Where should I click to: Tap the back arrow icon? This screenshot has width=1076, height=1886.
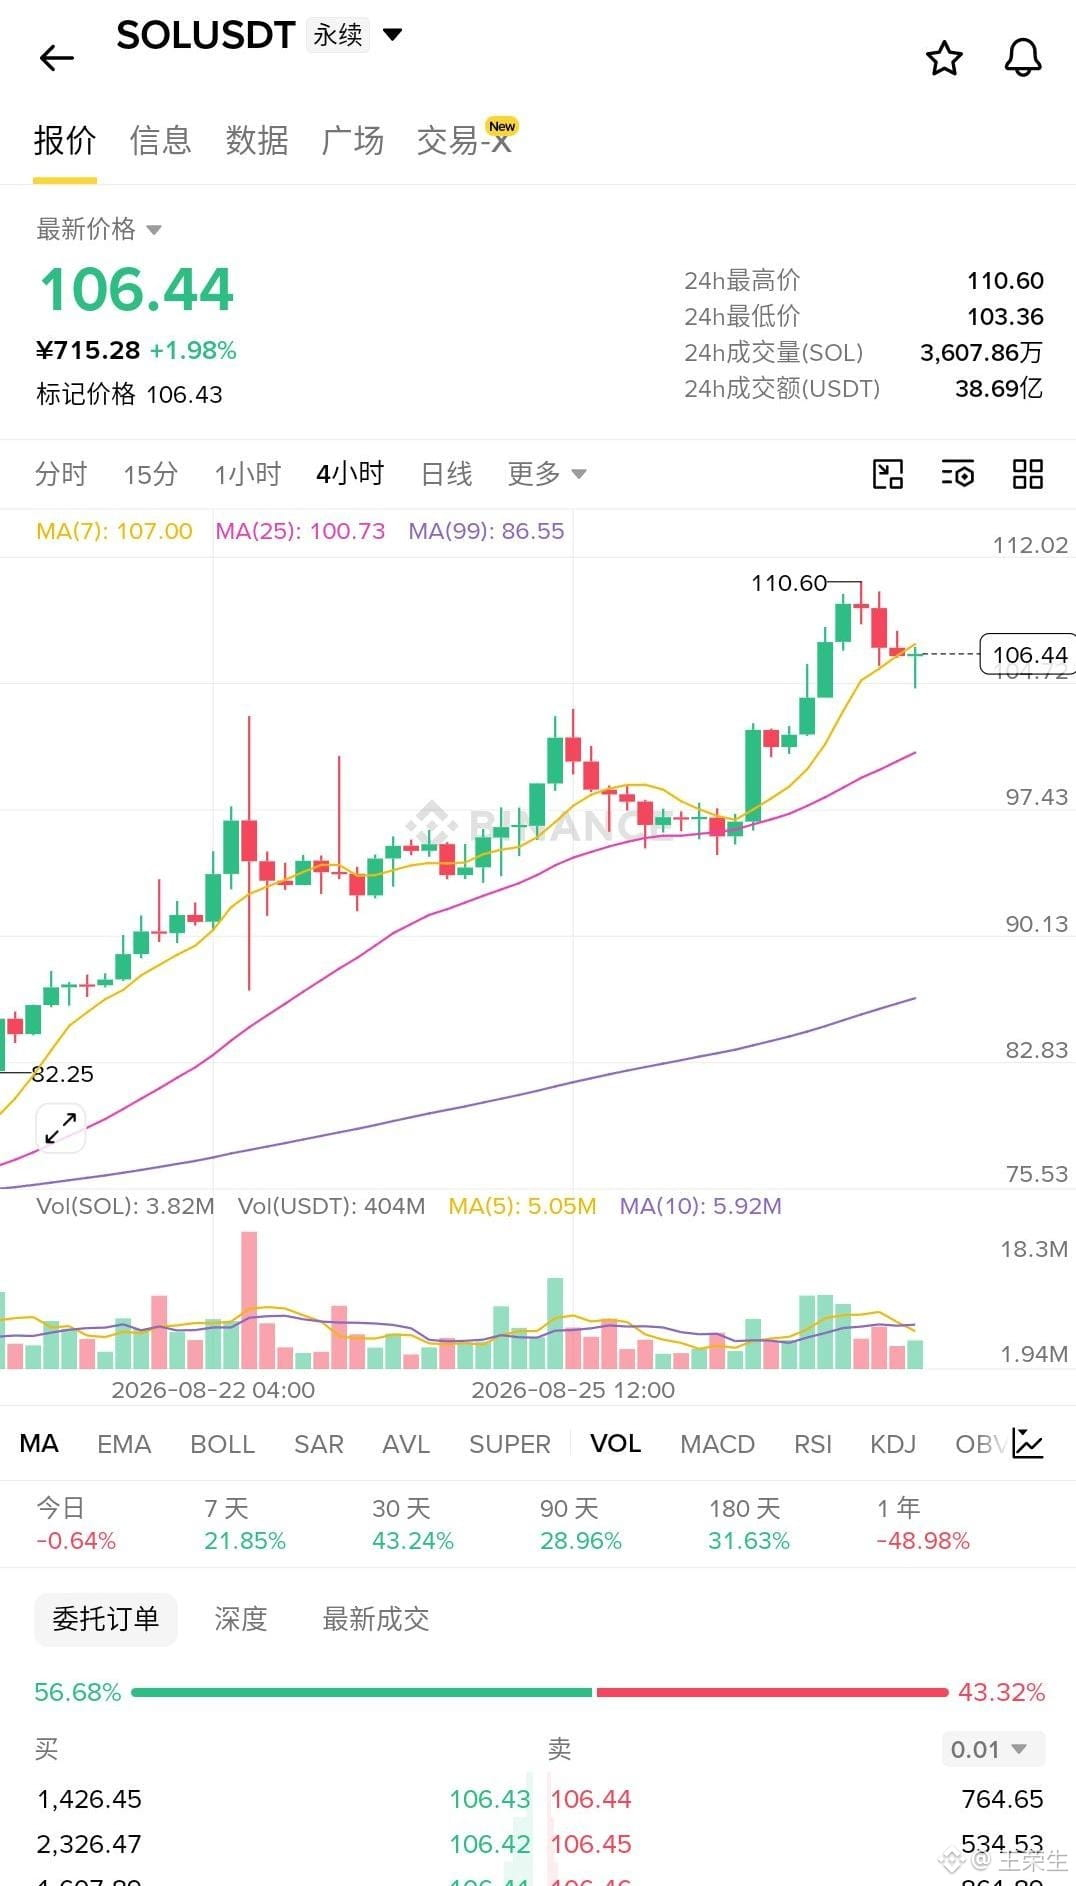(x=57, y=58)
